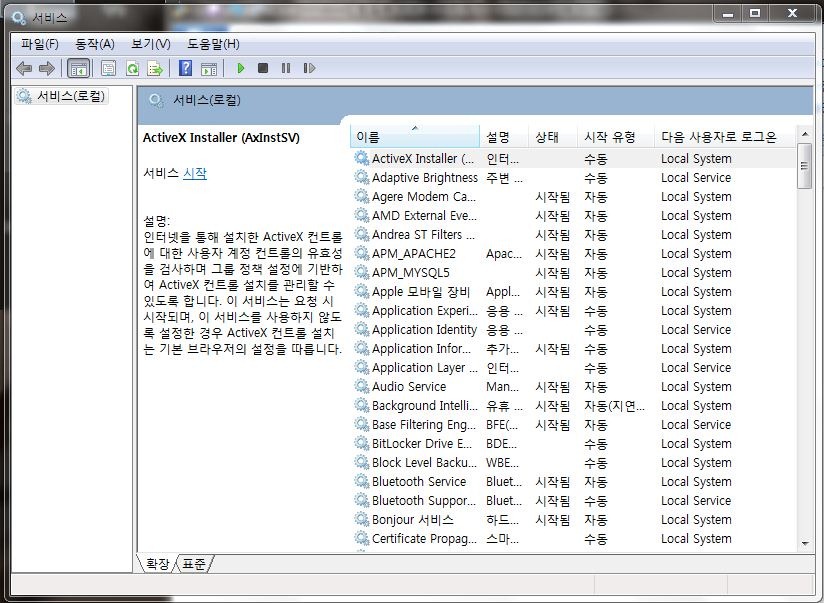The height and width of the screenshot is (603, 824).
Task: Click the Back arrow toolbar icon
Action: tap(24, 68)
